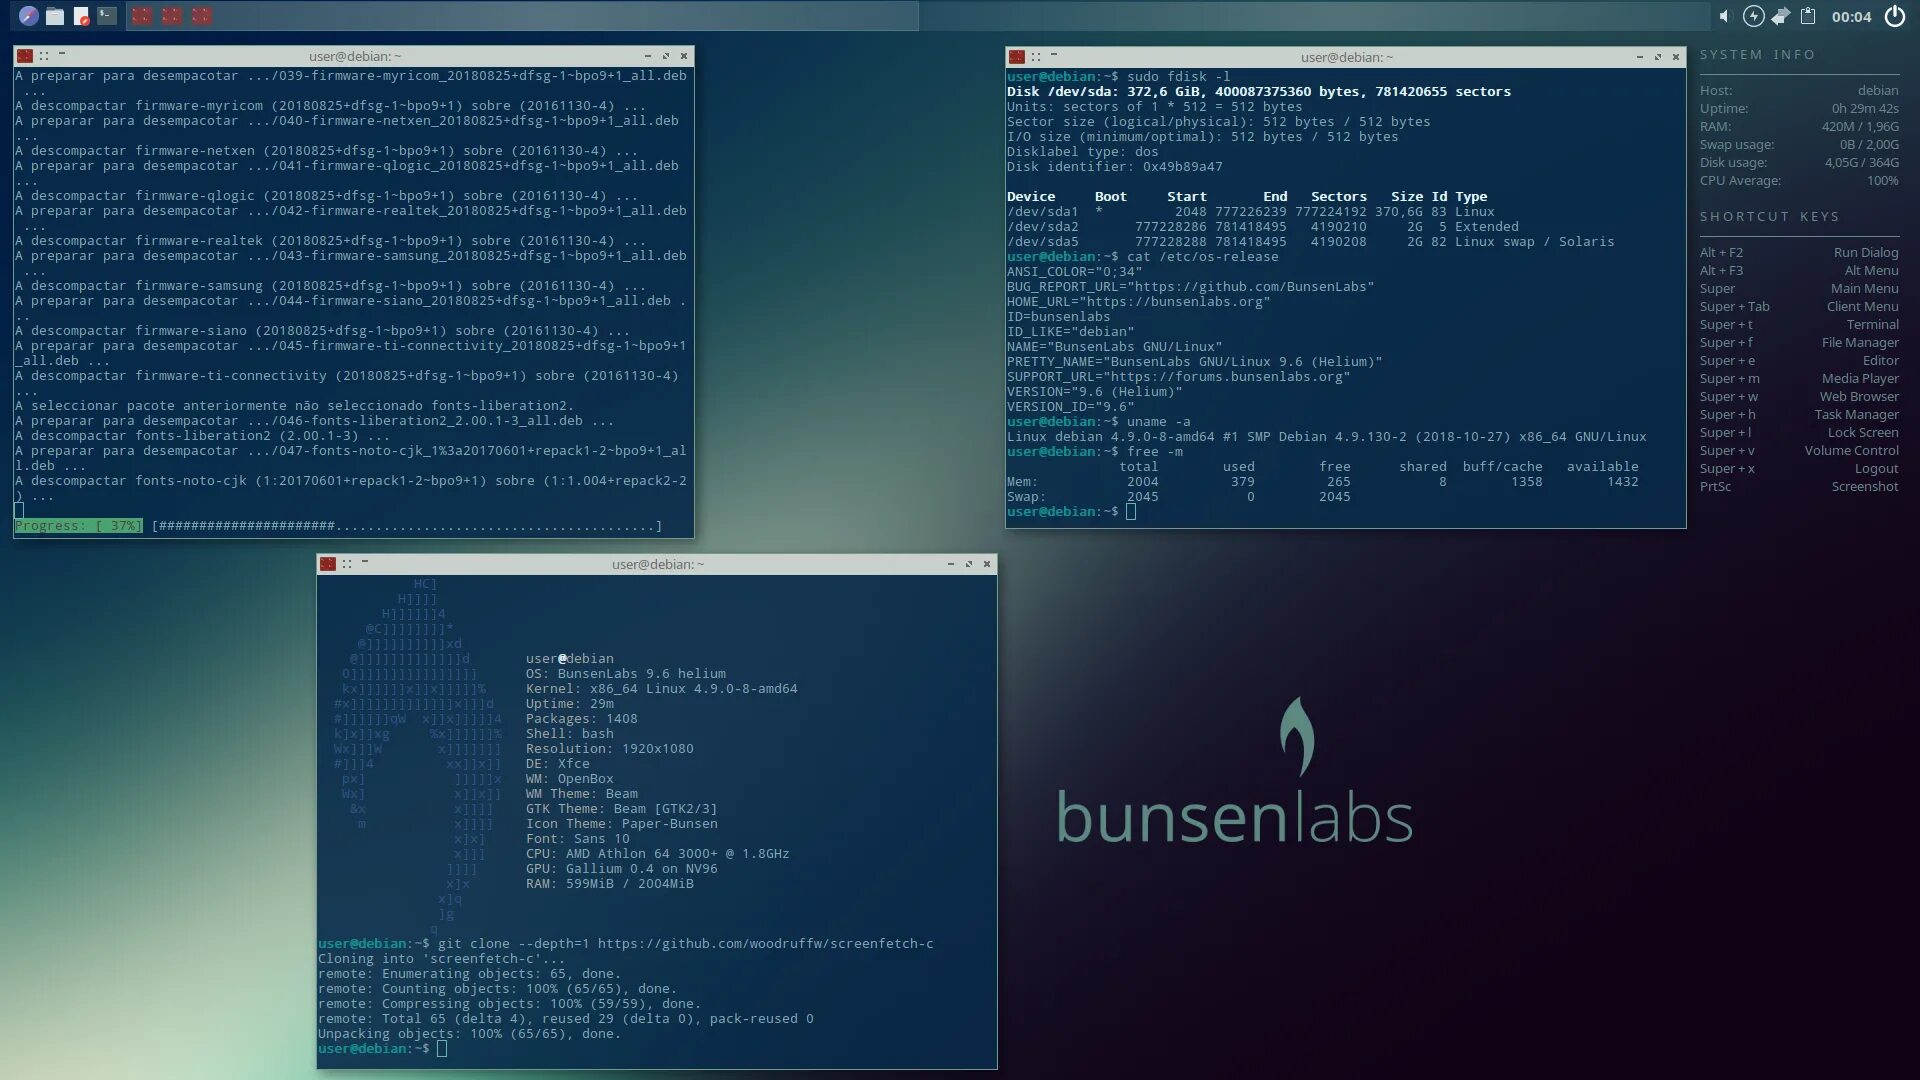
Task: Open the file manager folder icon in panel
Action: [55, 16]
